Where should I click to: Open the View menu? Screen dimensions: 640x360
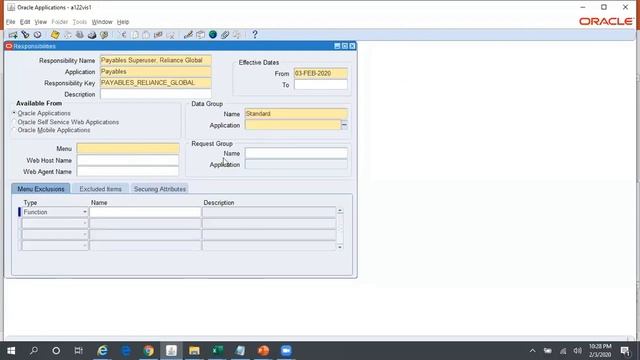pyautogui.click(x=40, y=22)
